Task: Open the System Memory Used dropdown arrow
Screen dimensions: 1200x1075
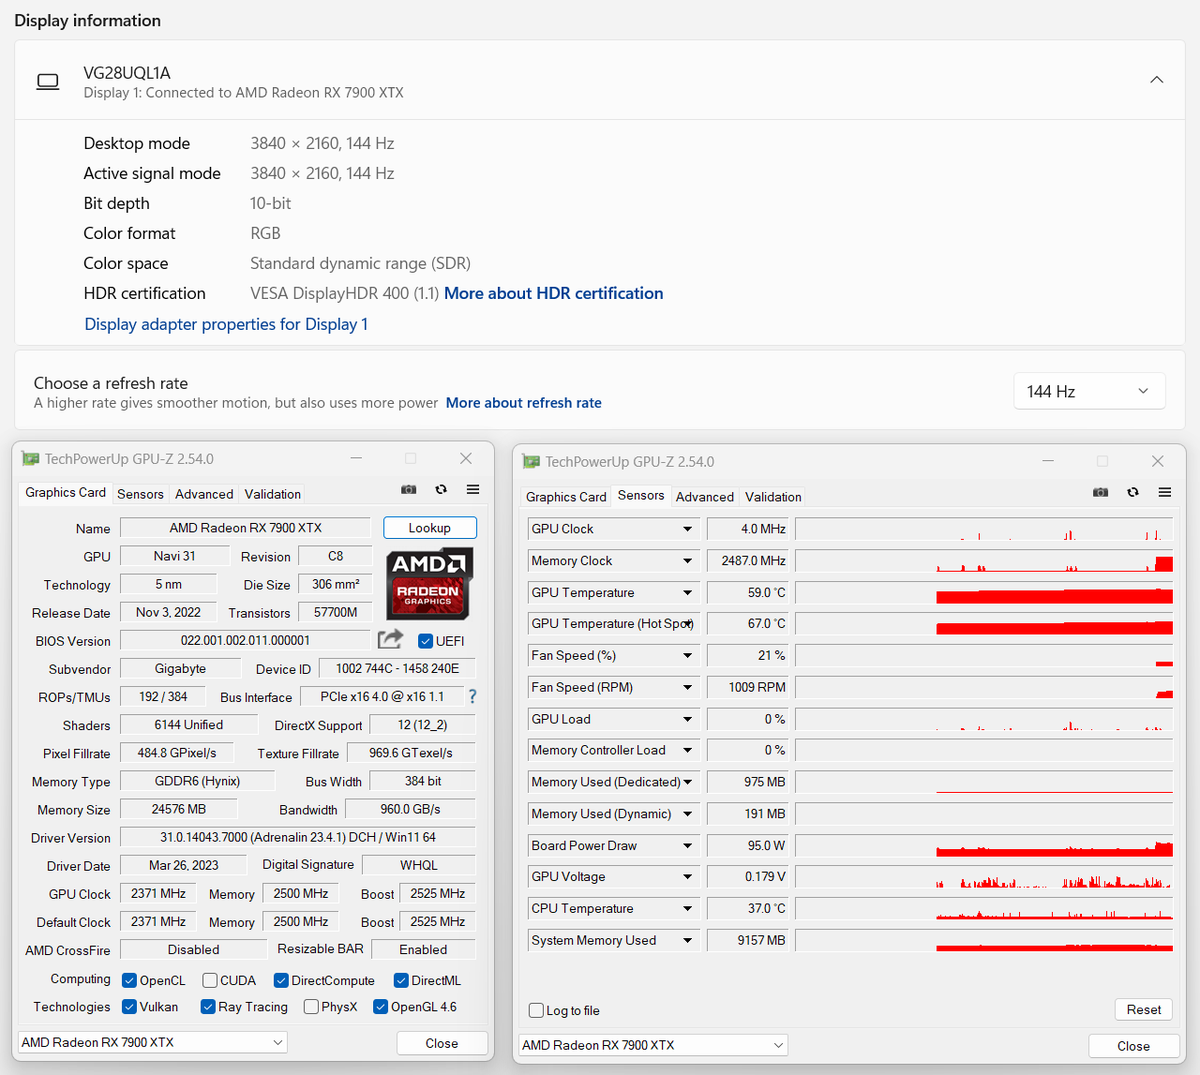Action: [688, 941]
